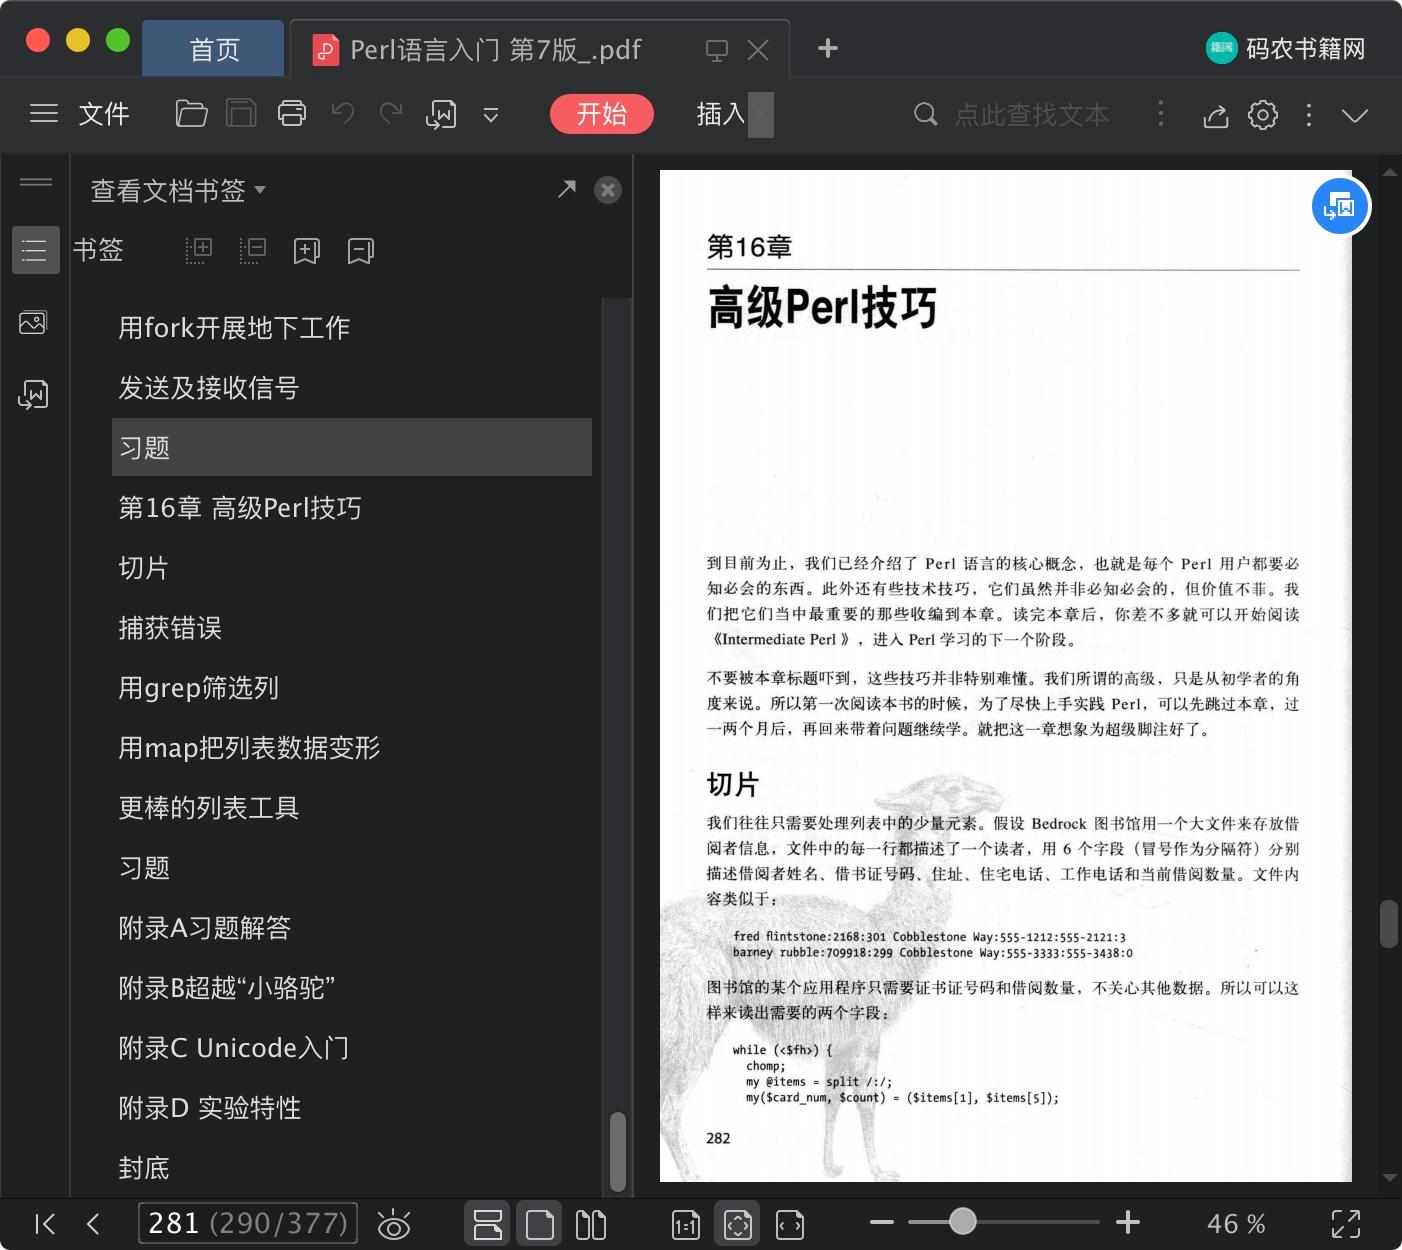Pop out the bookmark panel arrow

(567, 188)
